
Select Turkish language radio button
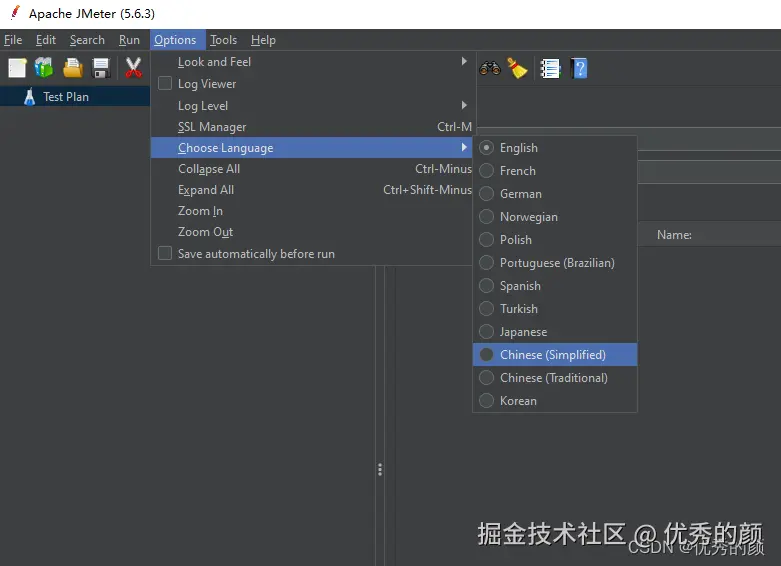point(486,308)
